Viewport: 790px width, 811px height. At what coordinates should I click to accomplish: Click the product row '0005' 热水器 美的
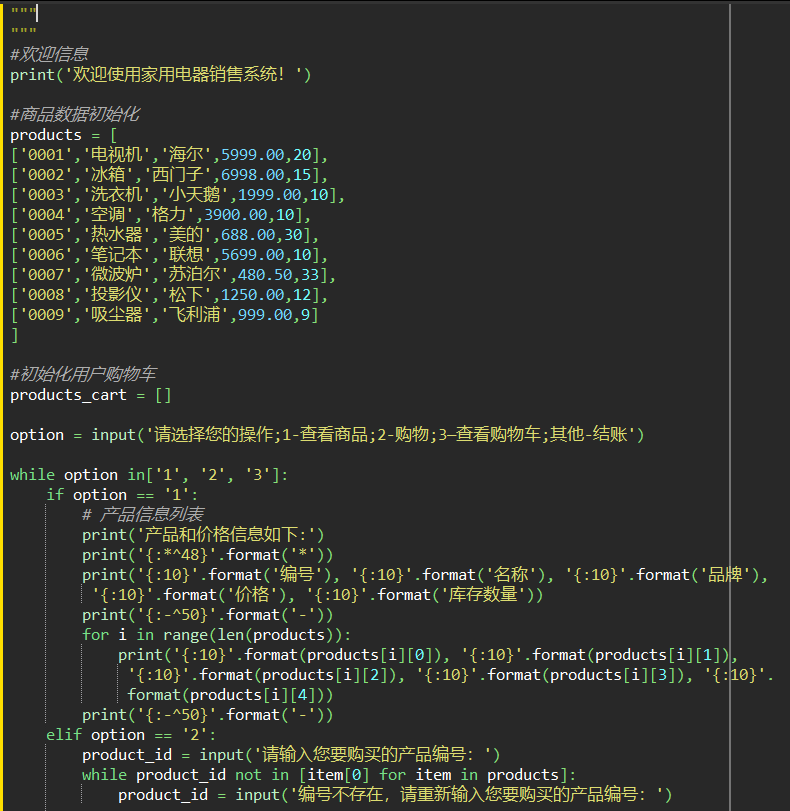point(165,235)
